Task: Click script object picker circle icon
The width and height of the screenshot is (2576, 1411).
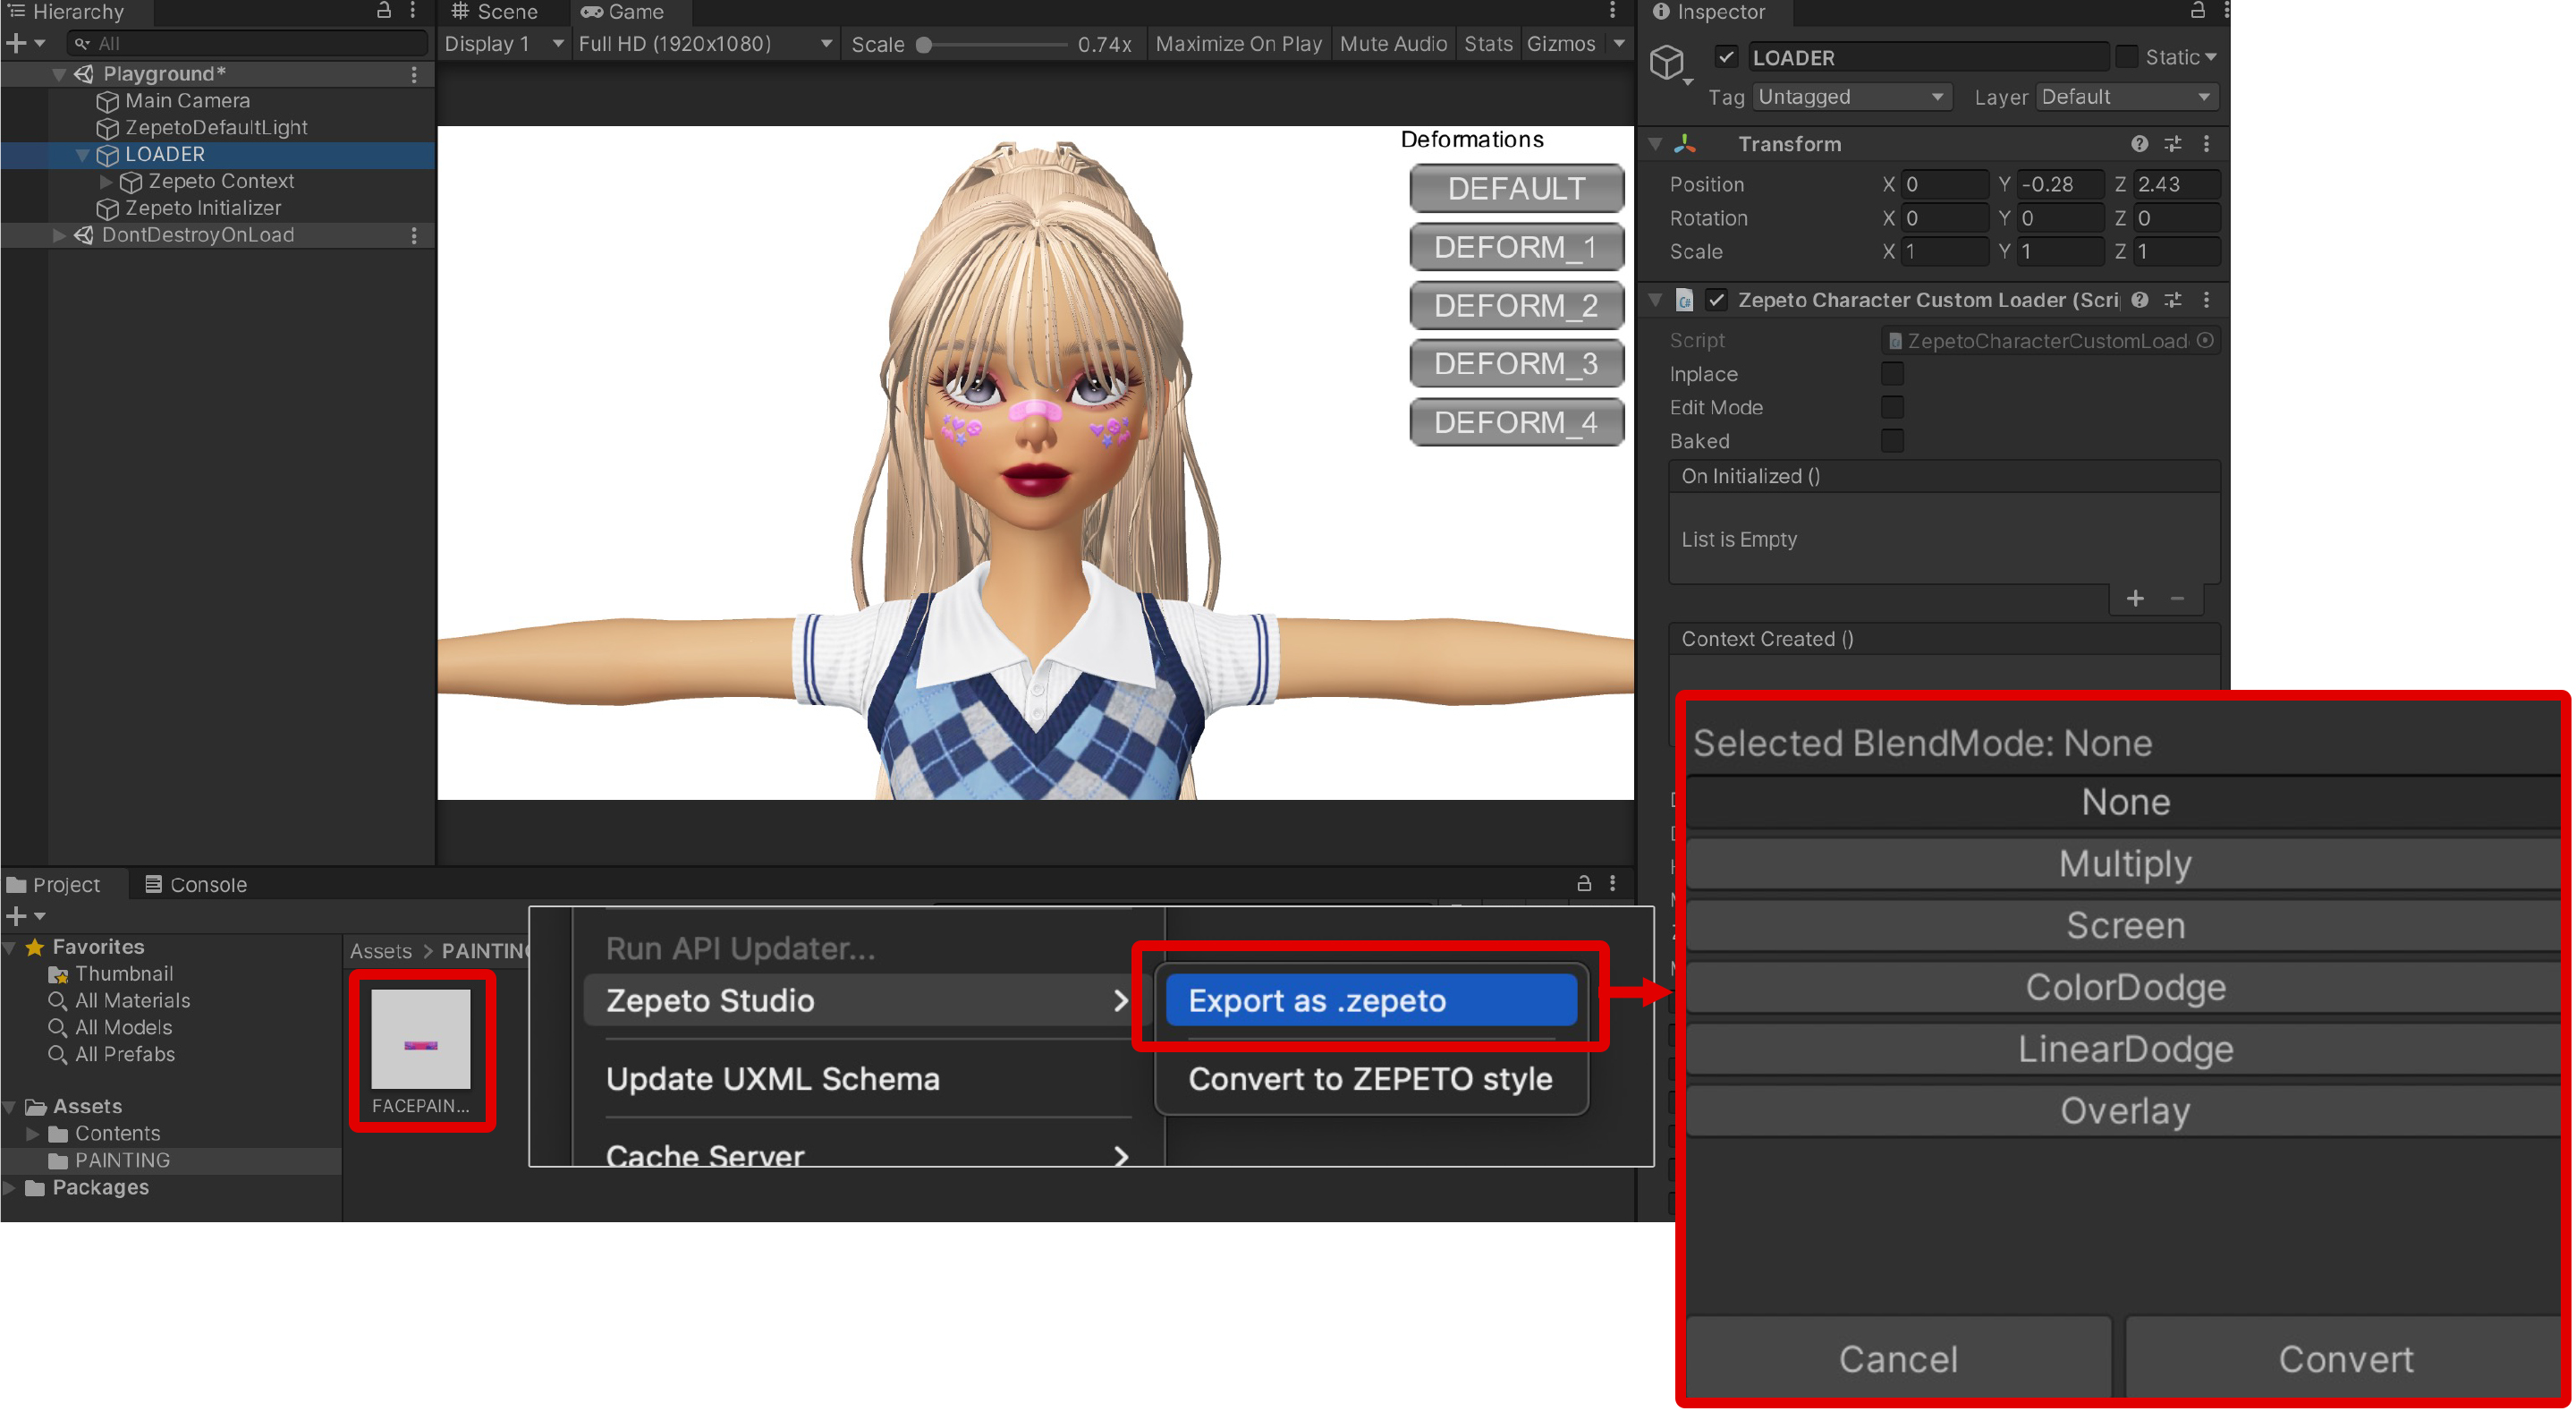Action: pos(2205,341)
